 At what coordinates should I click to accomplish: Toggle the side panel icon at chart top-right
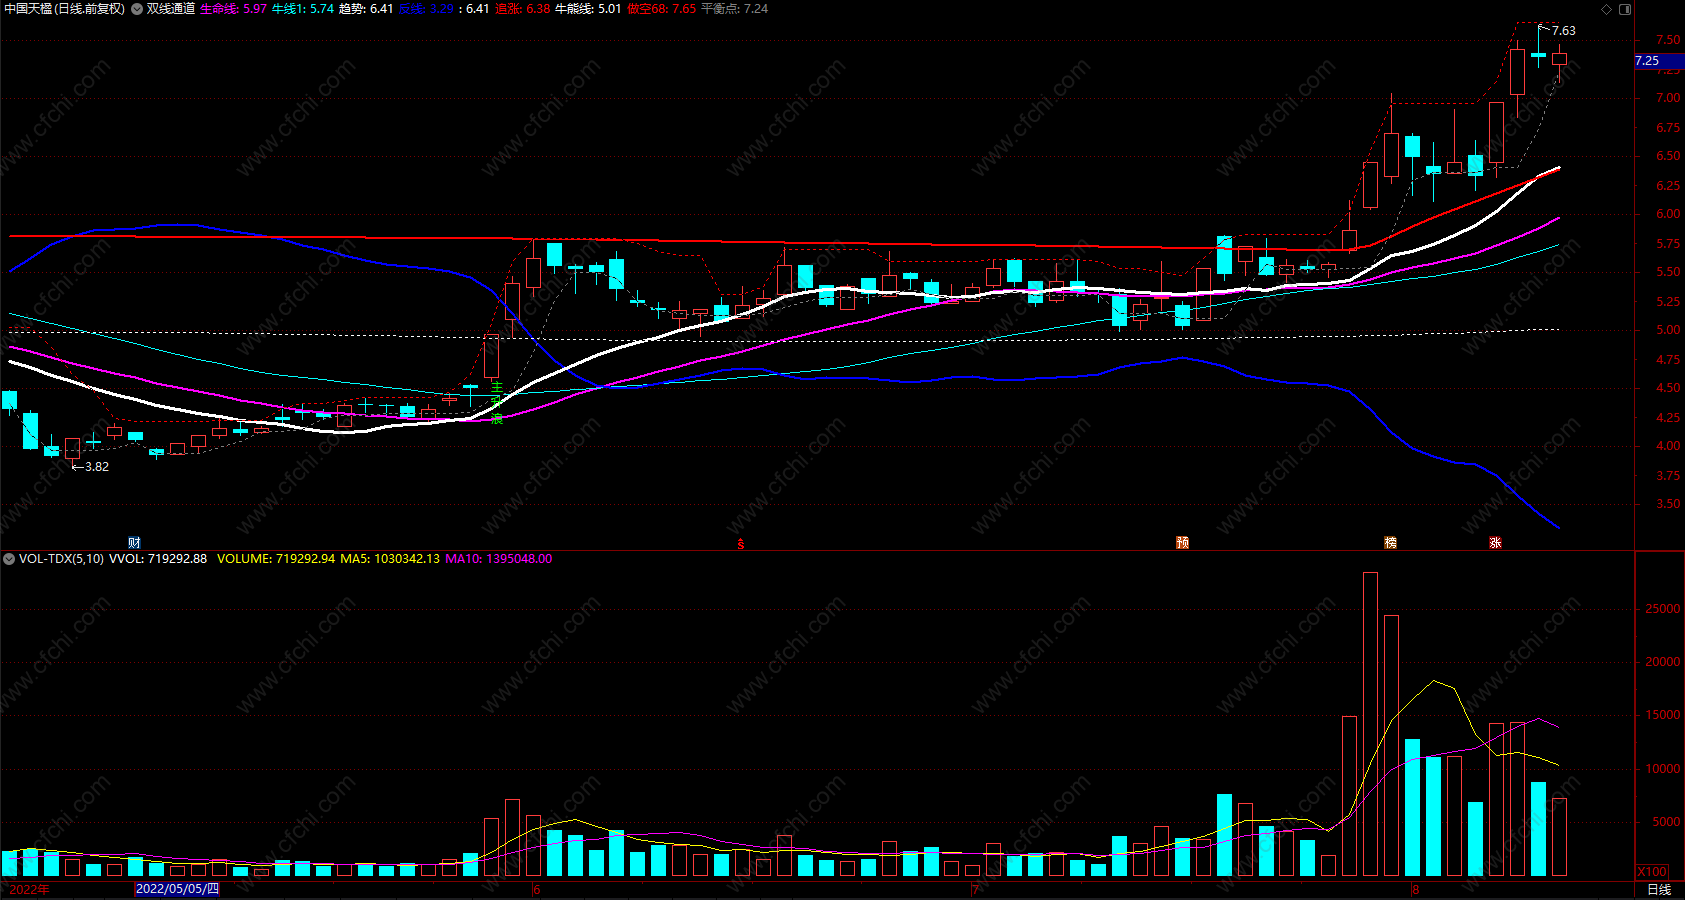click(1625, 9)
